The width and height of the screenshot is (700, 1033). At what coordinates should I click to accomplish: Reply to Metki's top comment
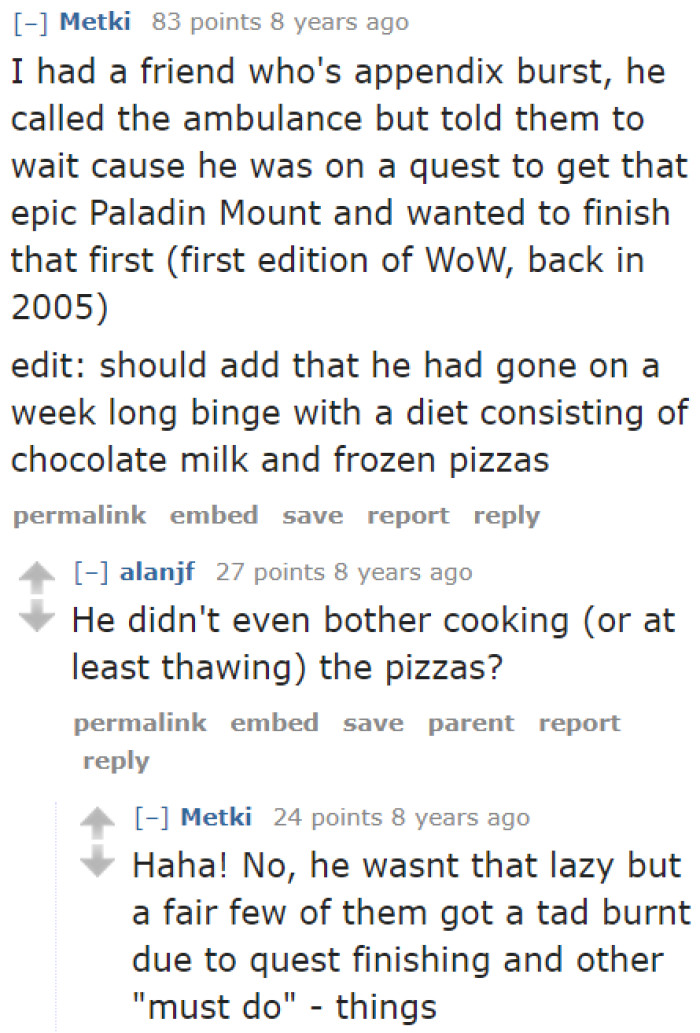coord(506,516)
